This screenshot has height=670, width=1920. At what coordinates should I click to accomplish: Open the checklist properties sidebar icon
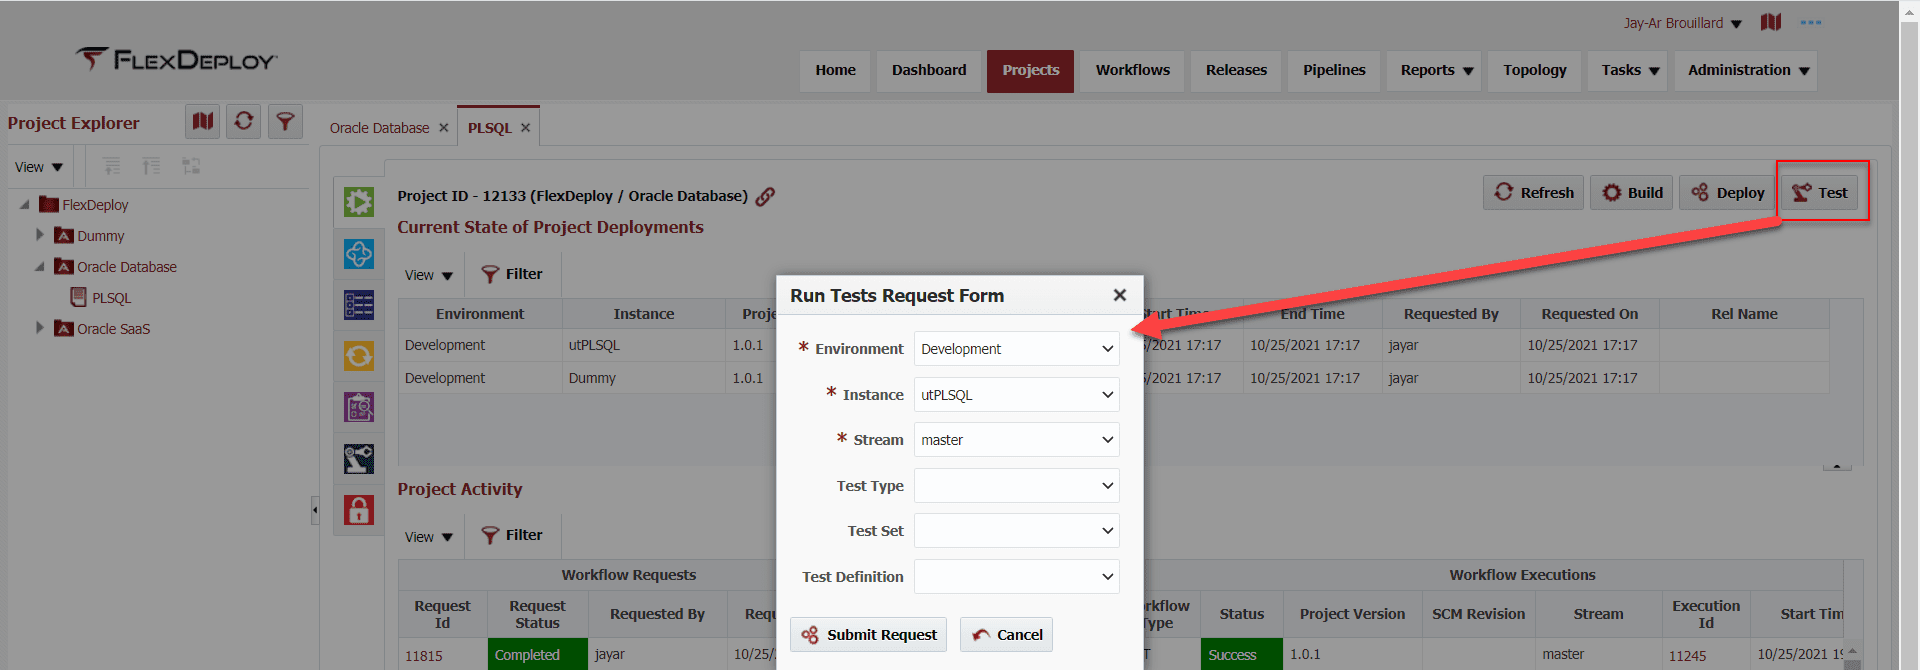click(359, 305)
